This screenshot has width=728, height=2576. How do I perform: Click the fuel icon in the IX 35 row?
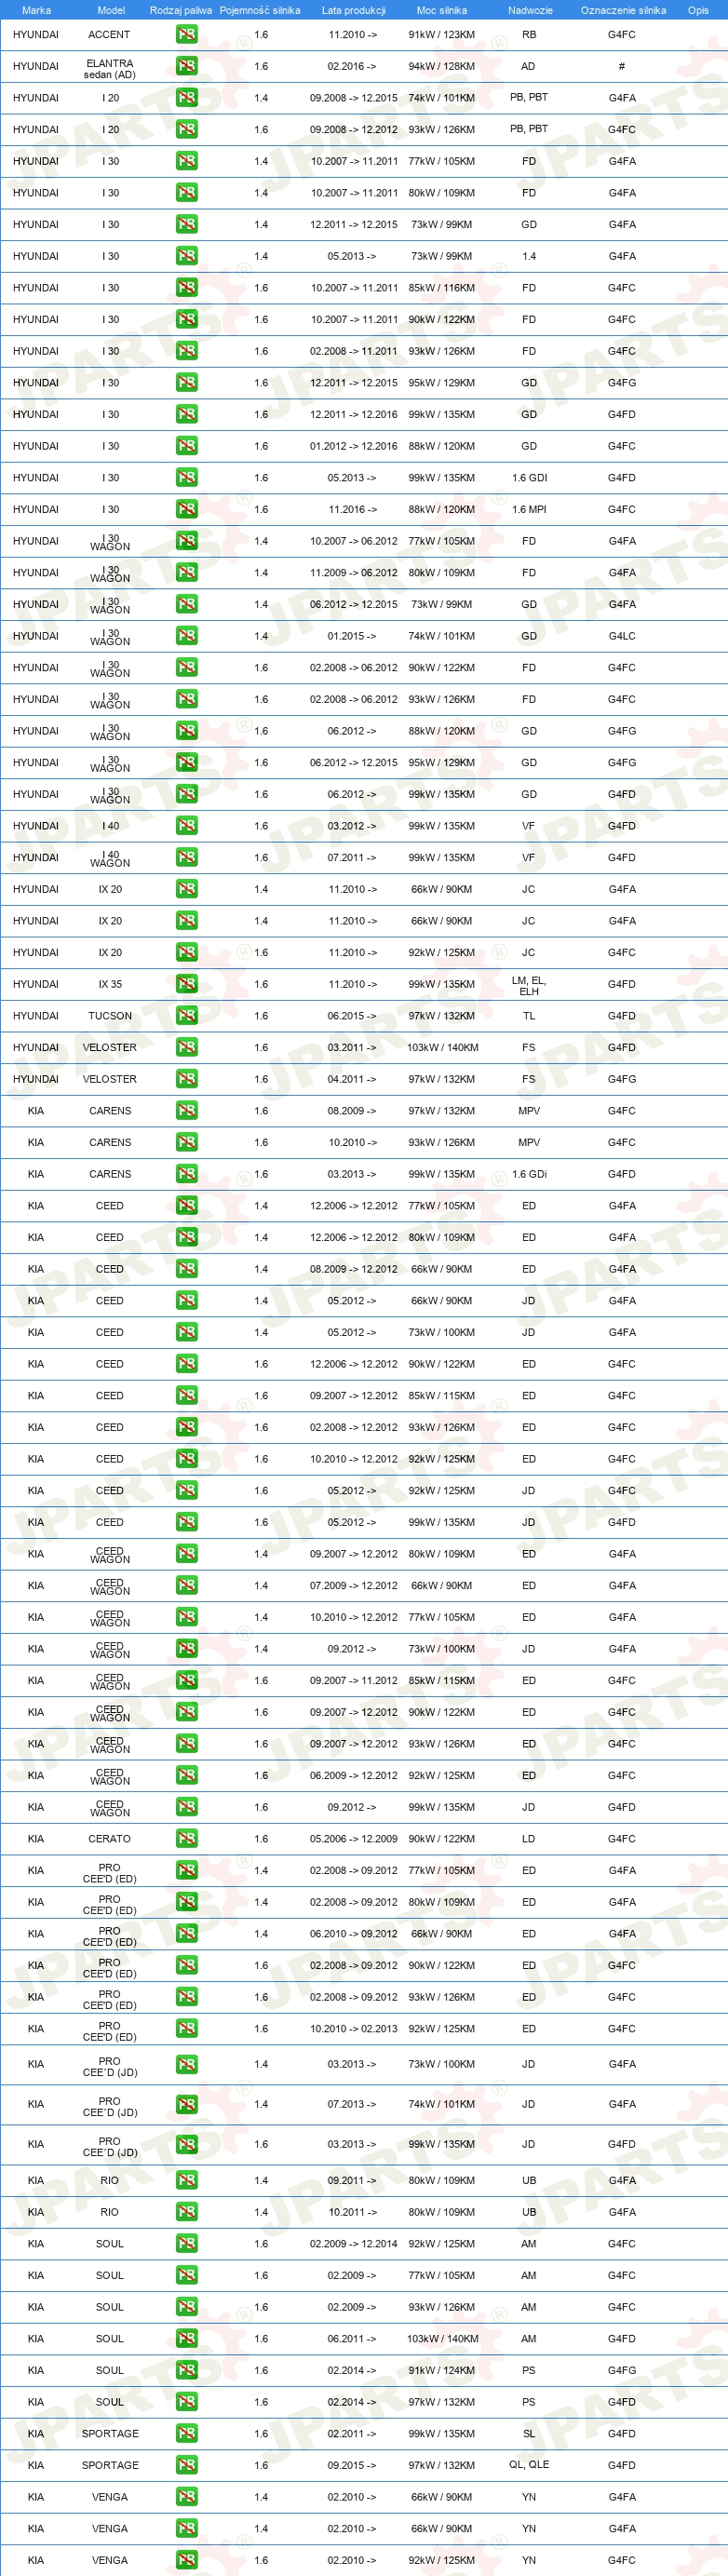coord(186,984)
